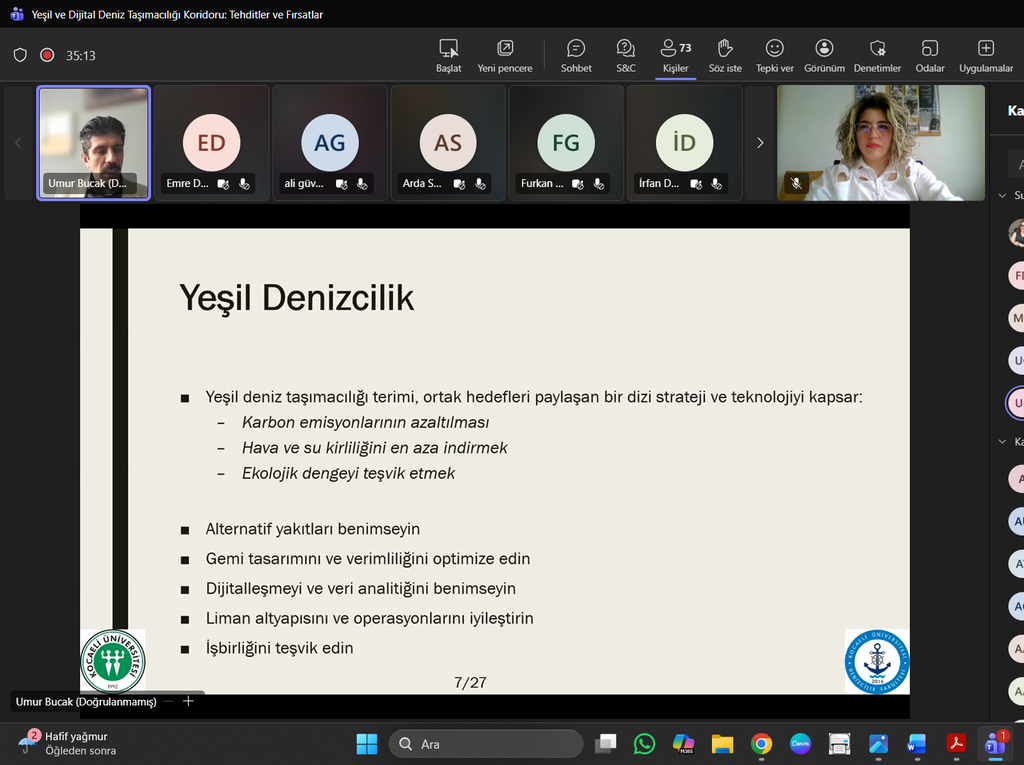Toggle Söz iste raise hand
The image size is (1024, 765).
point(725,55)
